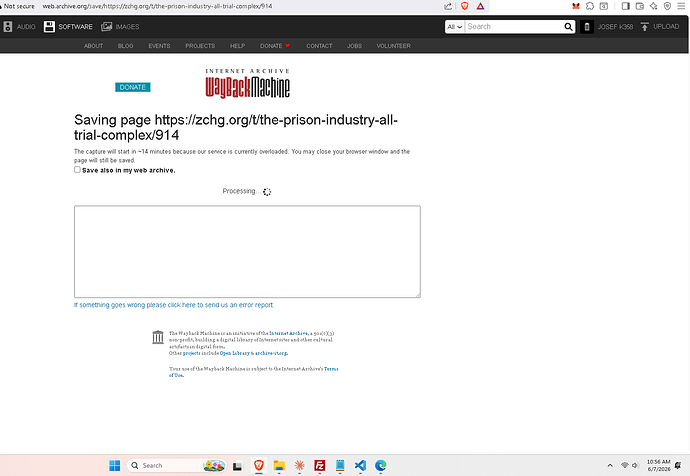
Task: Open Microsoft Edge in taskbar
Action: pyautogui.click(x=381, y=465)
